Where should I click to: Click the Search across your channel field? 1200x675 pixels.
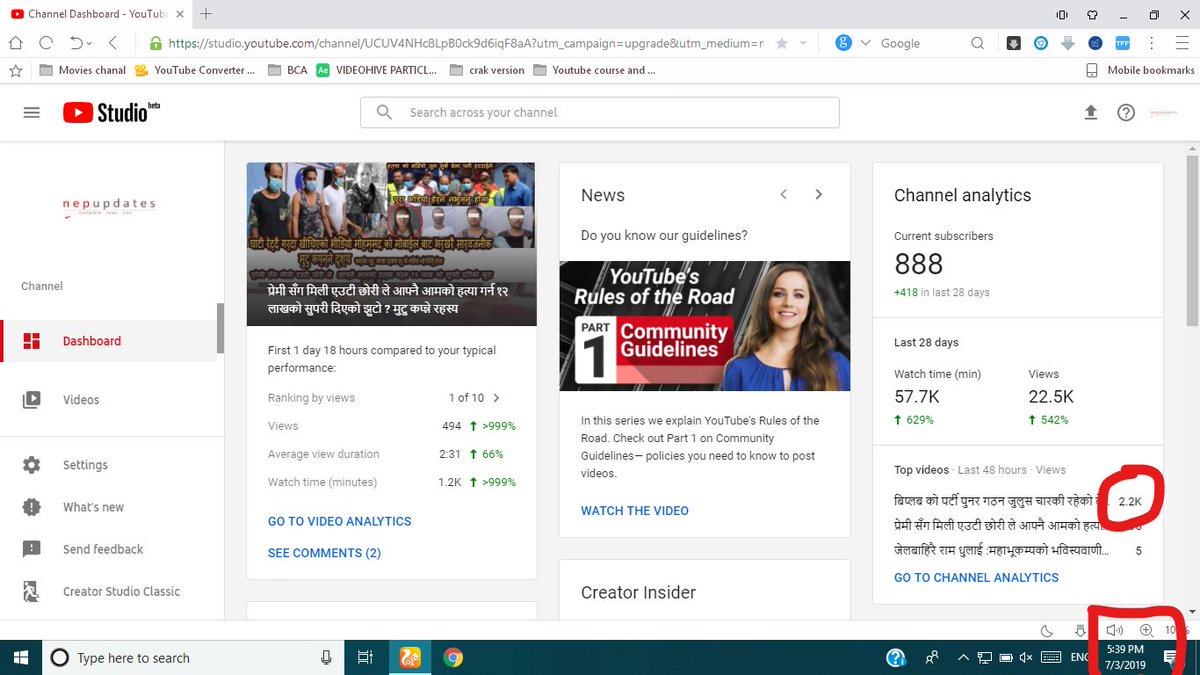point(600,113)
